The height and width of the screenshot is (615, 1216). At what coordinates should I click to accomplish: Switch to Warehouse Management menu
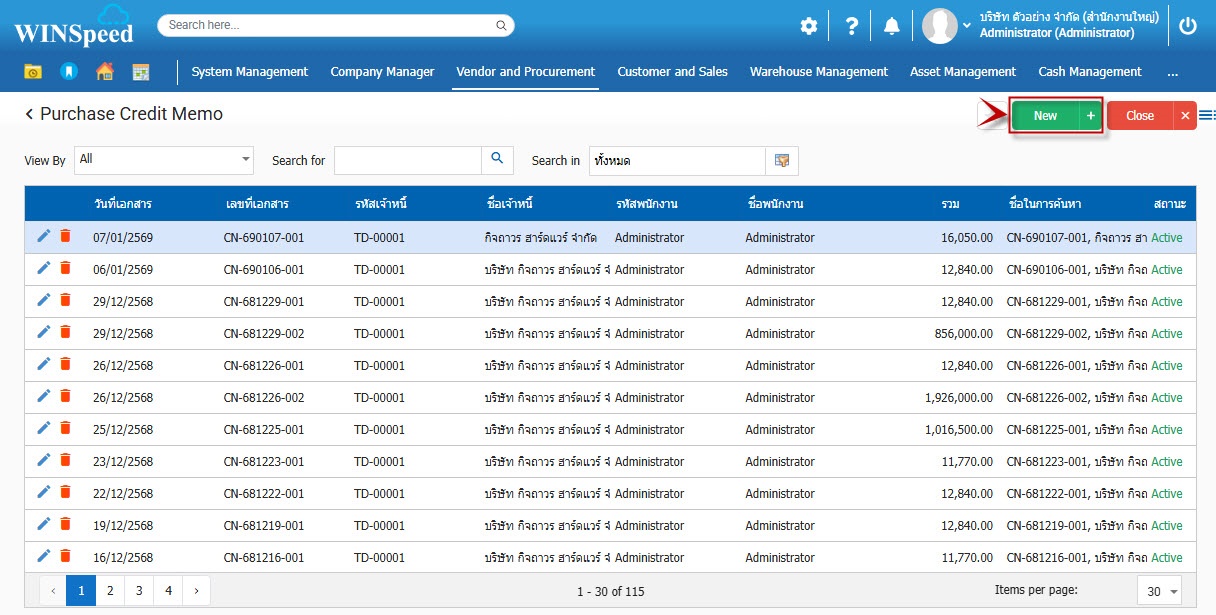[818, 72]
